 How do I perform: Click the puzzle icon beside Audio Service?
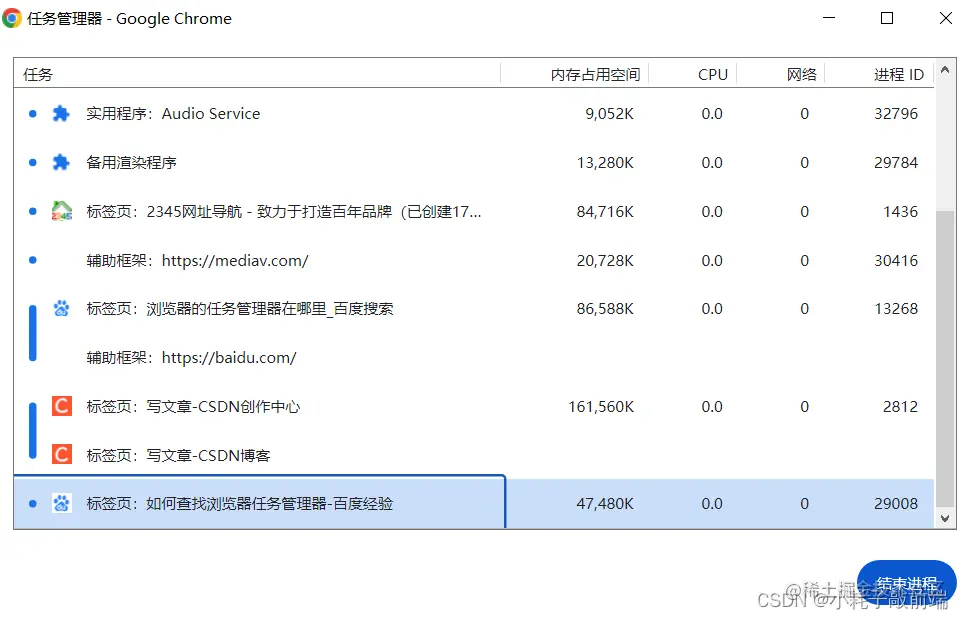61,114
